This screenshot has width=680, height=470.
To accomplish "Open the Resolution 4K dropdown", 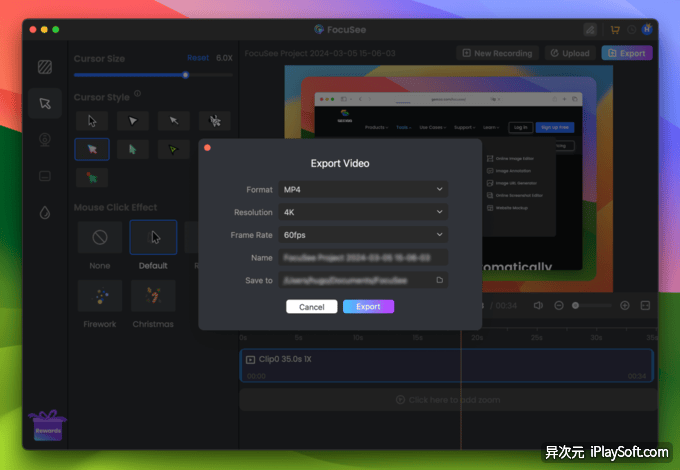I will tap(363, 212).
